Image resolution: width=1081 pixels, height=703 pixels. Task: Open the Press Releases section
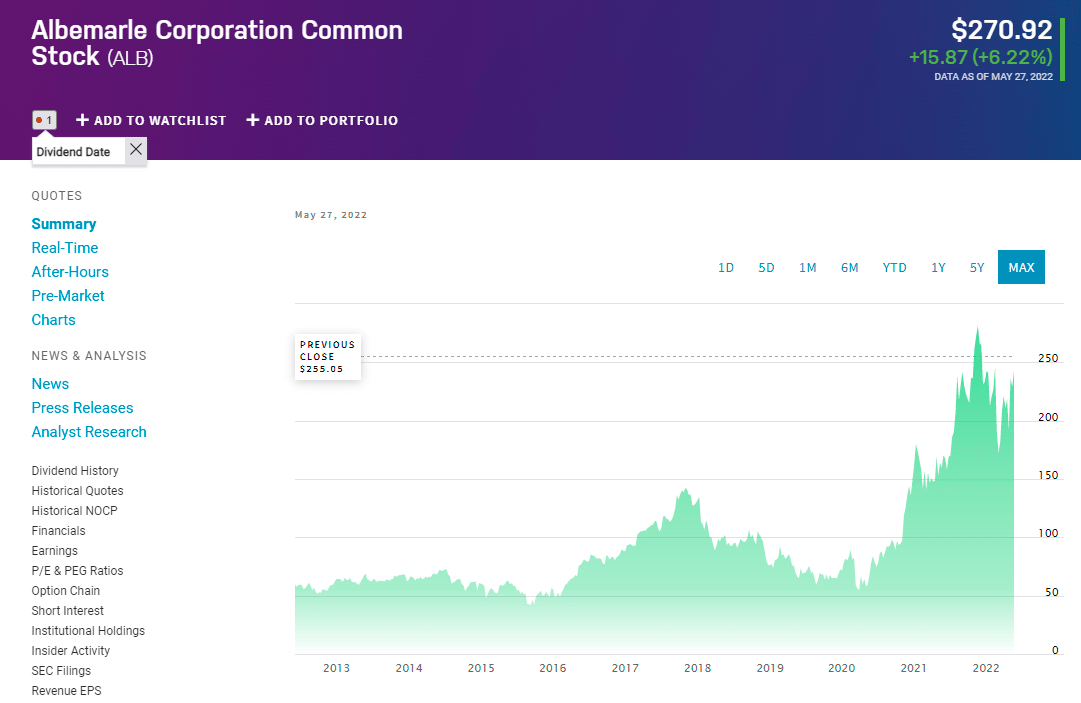[82, 408]
